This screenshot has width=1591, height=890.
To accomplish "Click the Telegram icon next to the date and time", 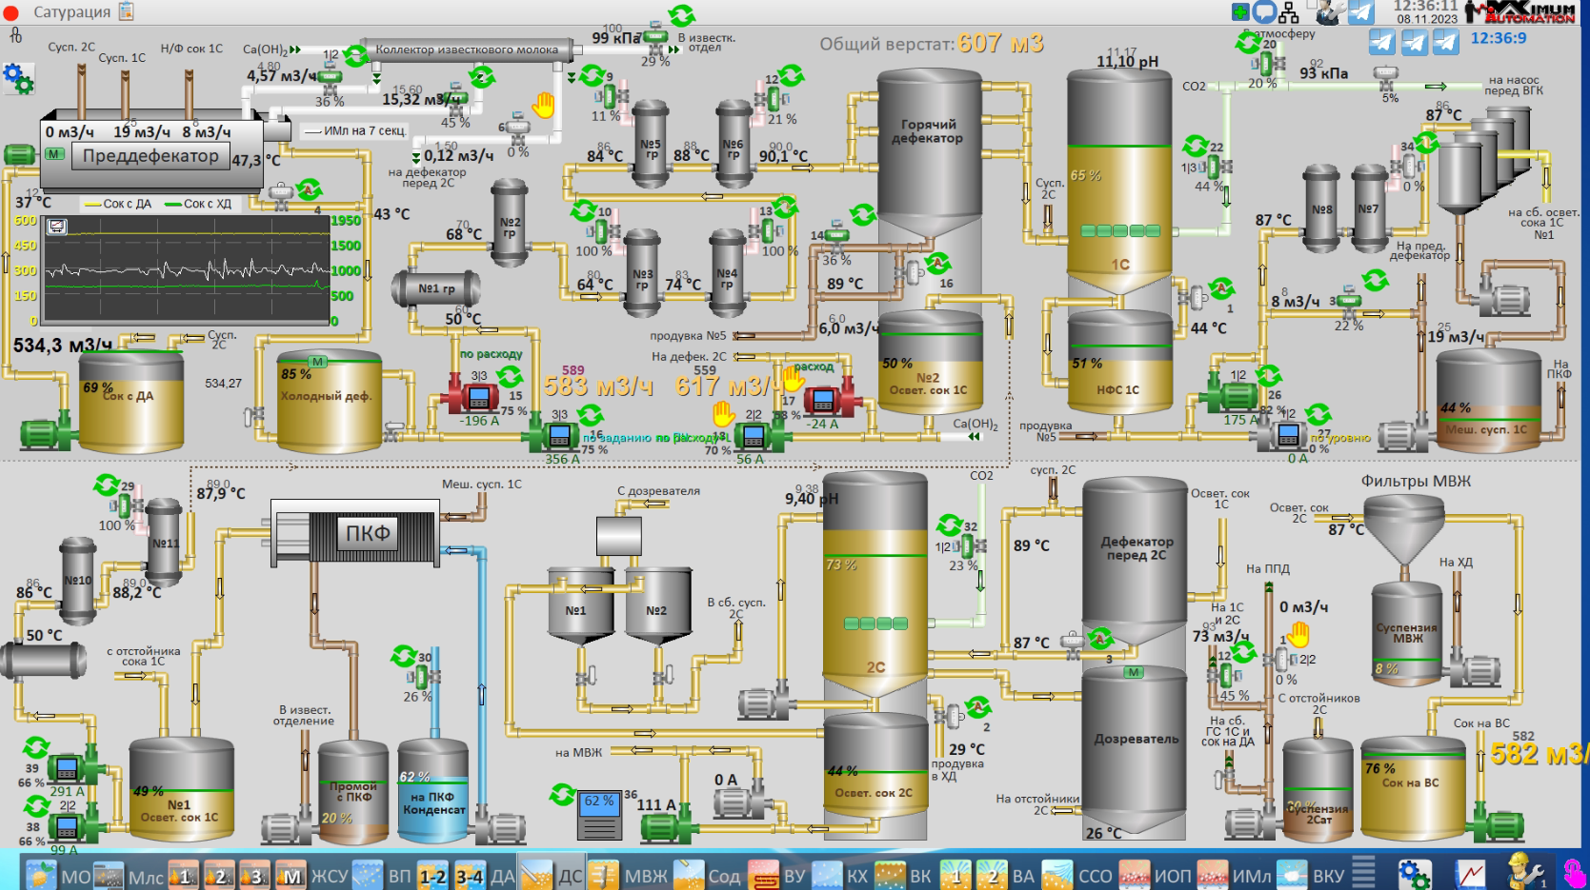I will point(1361,12).
